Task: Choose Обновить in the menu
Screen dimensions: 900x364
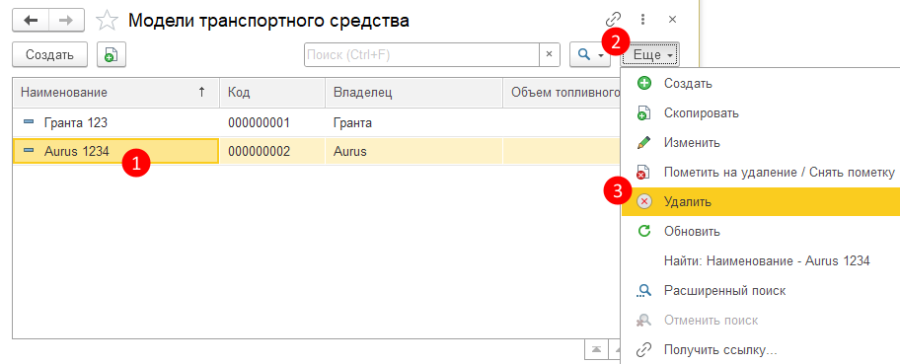Action: pyautogui.click(x=761, y=231)
